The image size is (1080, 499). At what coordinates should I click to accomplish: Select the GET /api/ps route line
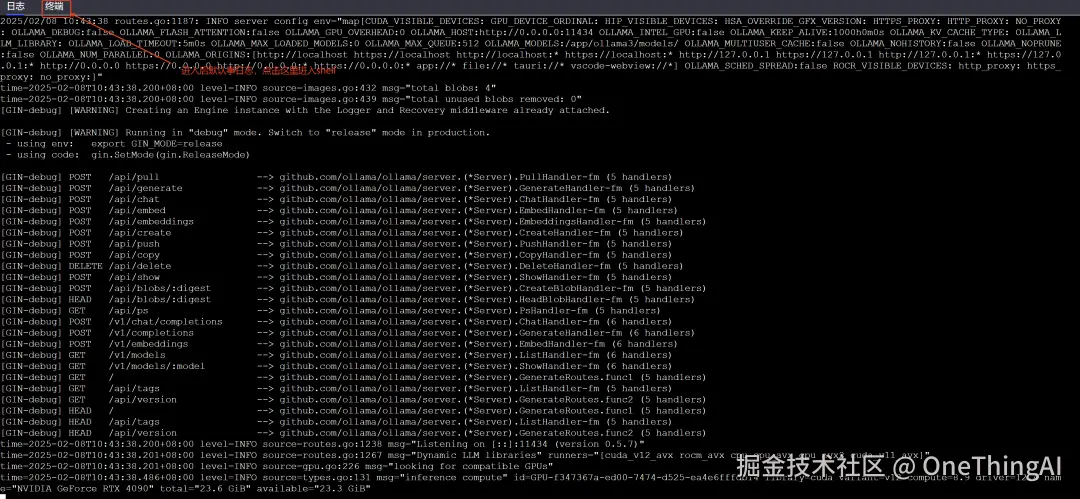[331, 310]
